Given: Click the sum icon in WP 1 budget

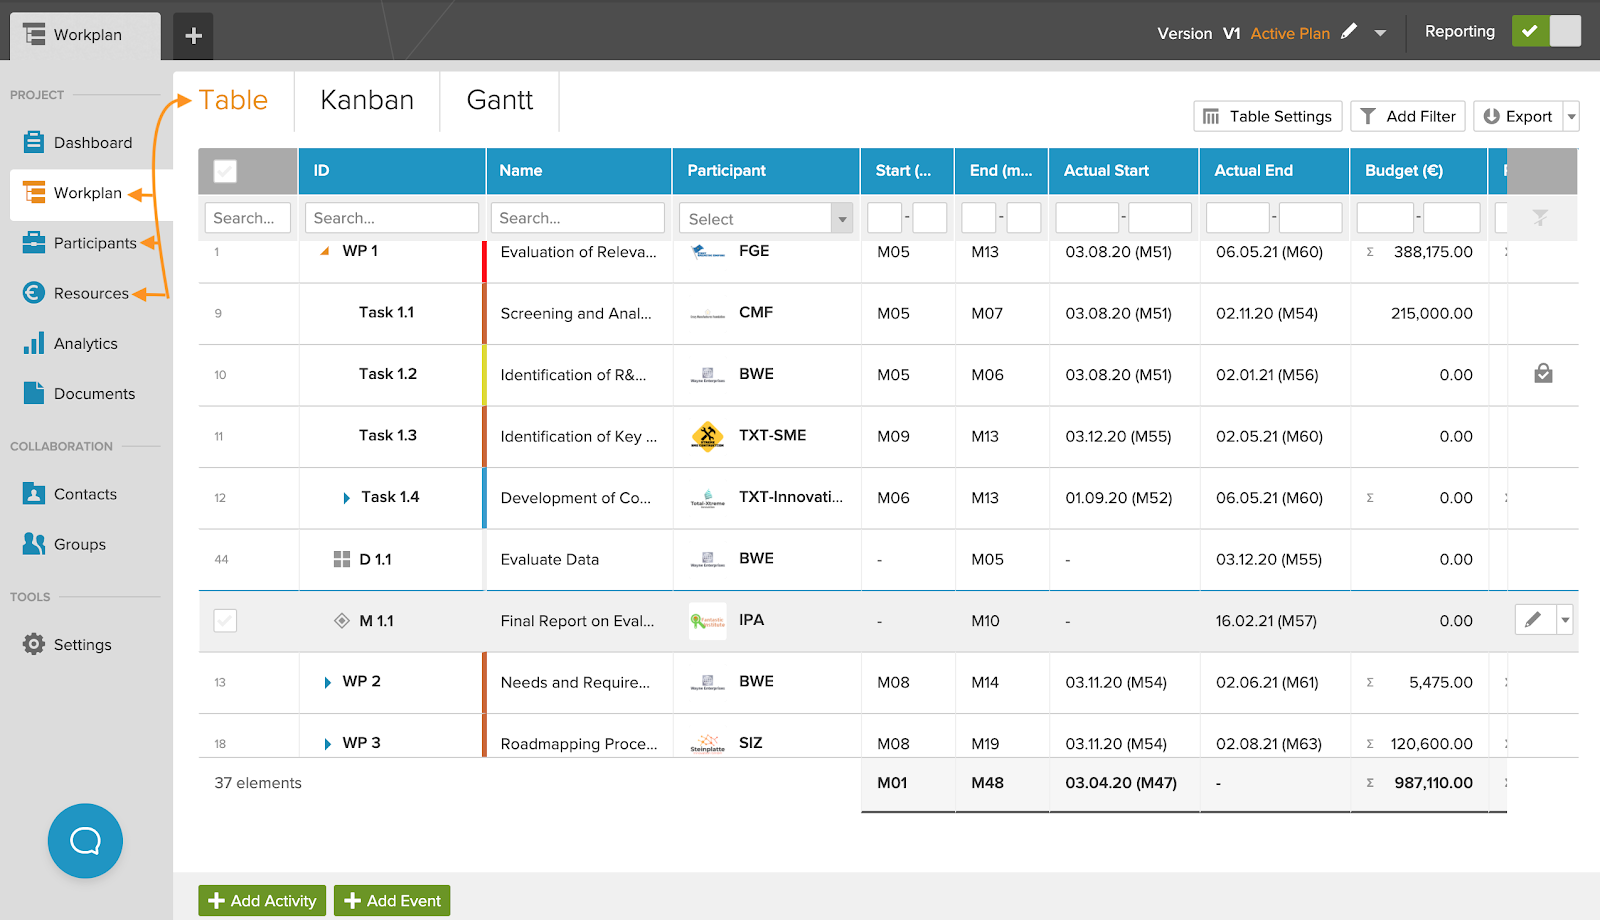Looking at the screenshot, I should click(1370, 252).
